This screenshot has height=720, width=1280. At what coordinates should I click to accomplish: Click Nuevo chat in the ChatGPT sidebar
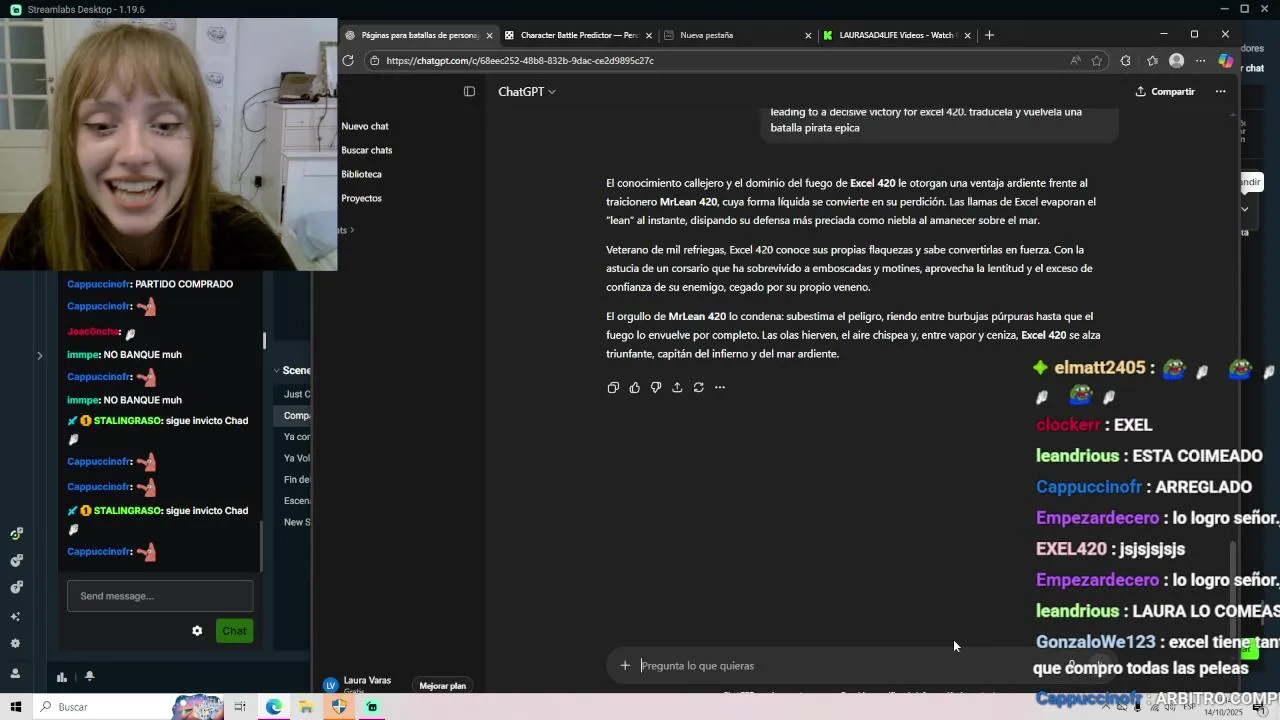(365, 126)
